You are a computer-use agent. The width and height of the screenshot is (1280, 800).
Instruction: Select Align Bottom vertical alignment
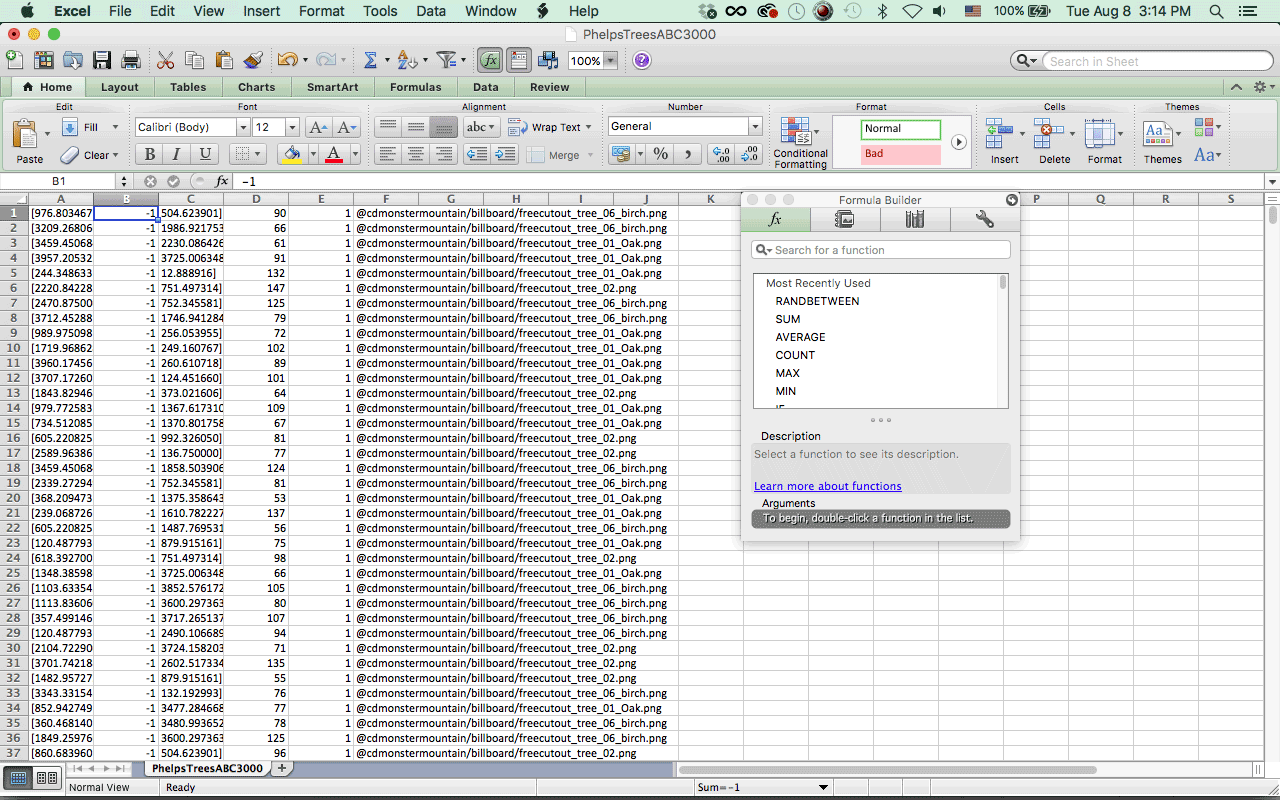pos(444,127)
